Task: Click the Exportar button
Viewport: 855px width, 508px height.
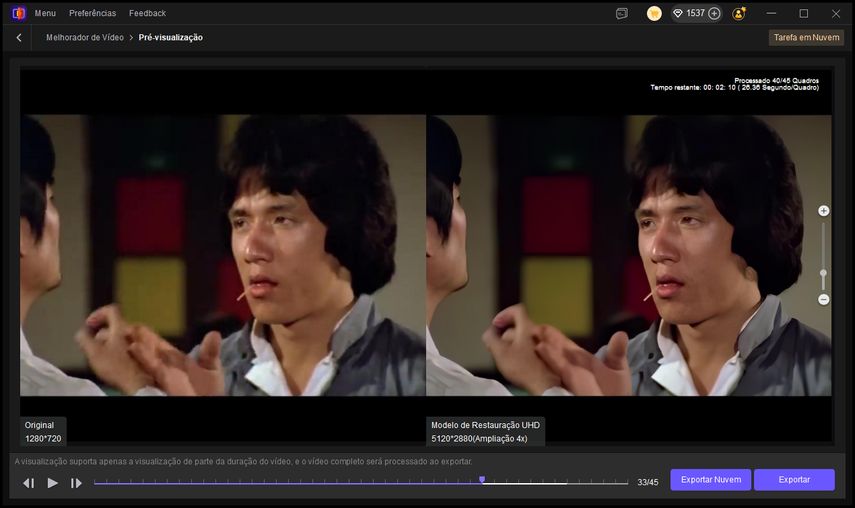Action: [x=794, y=480]
